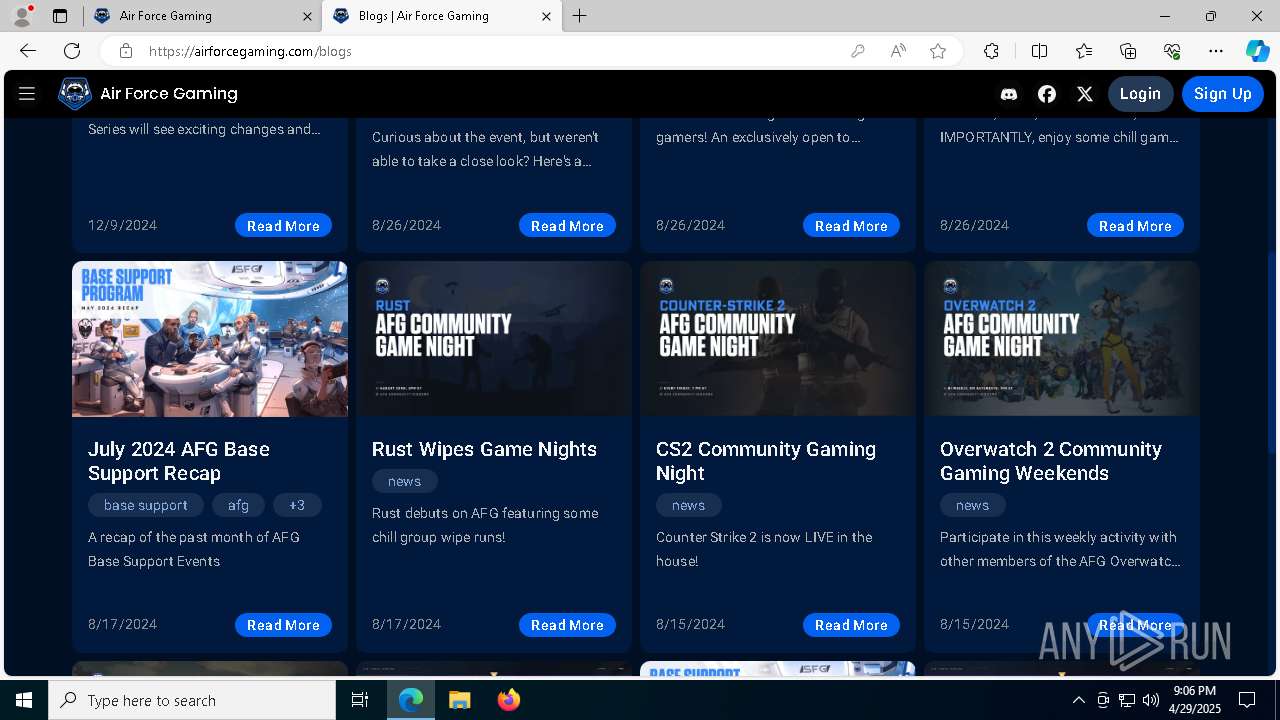Image resolution: width=1280 pixels, height=720 pixels.
Task: Click the 'Air Force Gaming' header text
Action: [x=169, y=94]
